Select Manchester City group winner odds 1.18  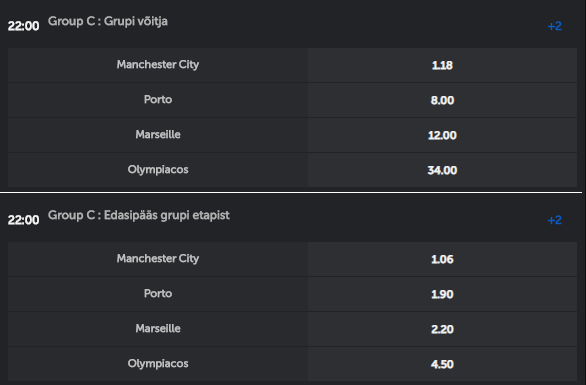click(x=442, y=65)
